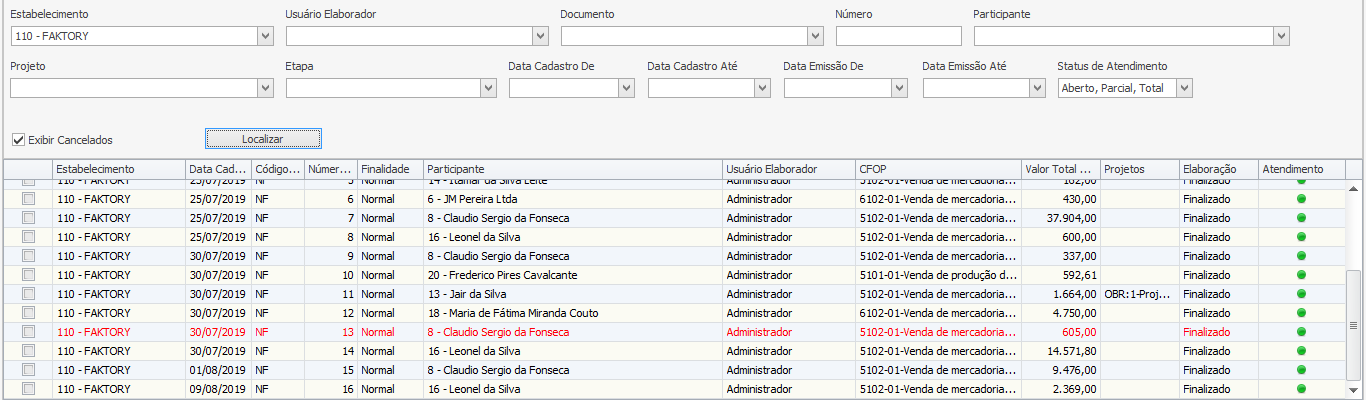
Task: Open the Usuário Elaborador dropdown list
Action: 540,36
